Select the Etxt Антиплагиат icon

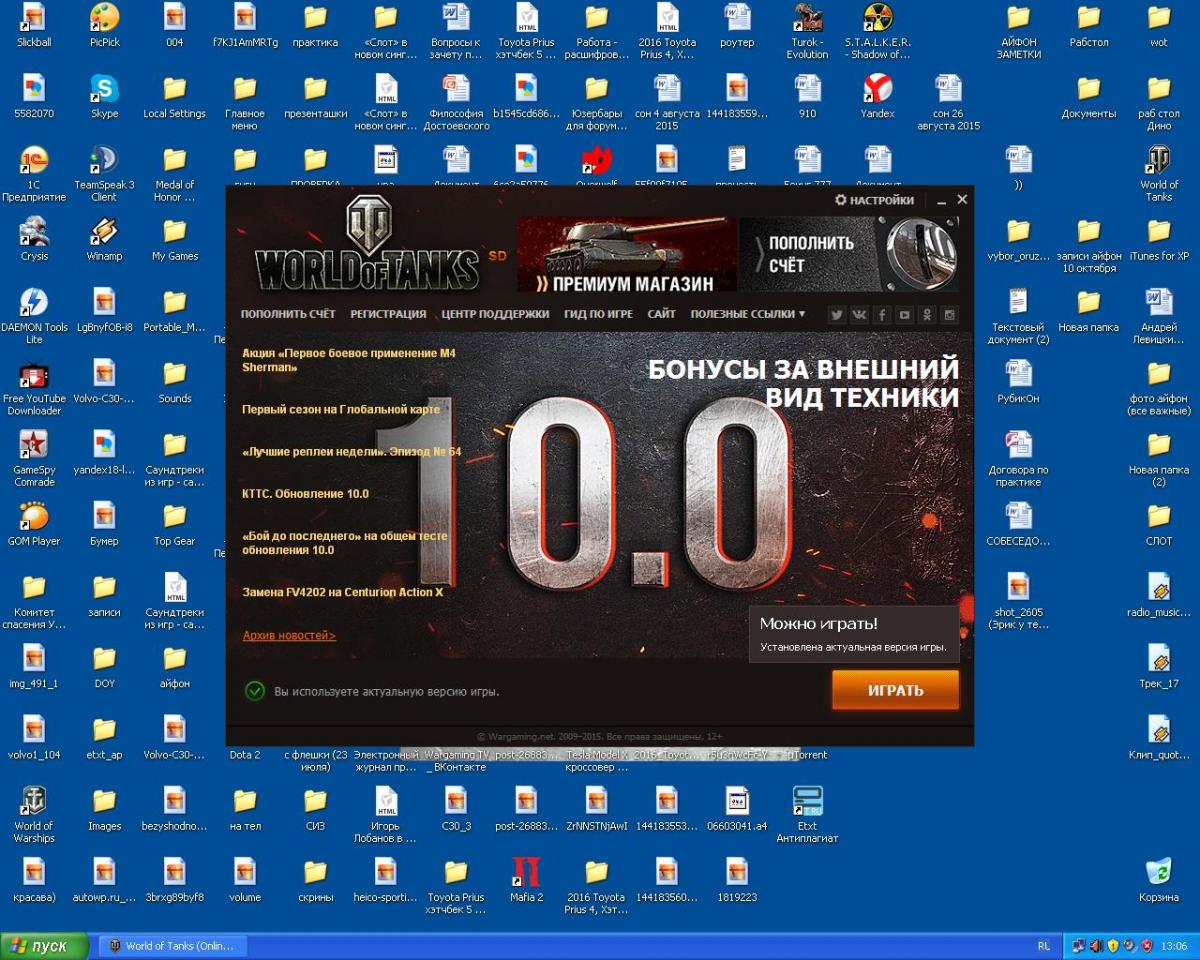click(x=807, y=814)
